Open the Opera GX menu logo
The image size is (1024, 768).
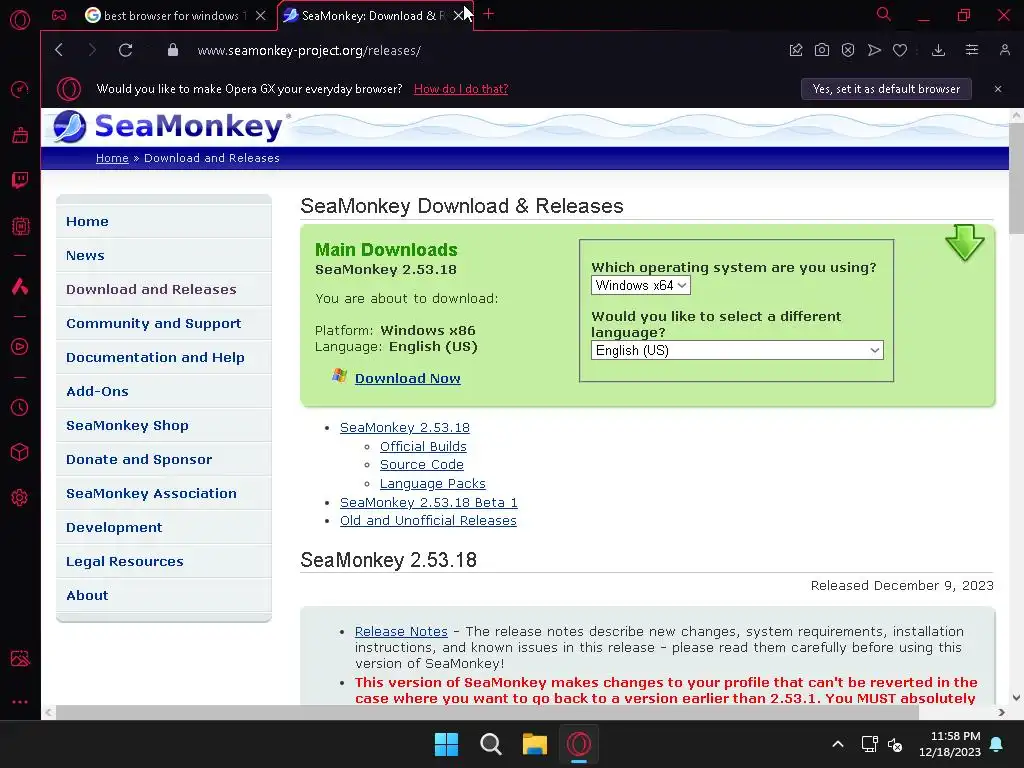click(20, 20)
